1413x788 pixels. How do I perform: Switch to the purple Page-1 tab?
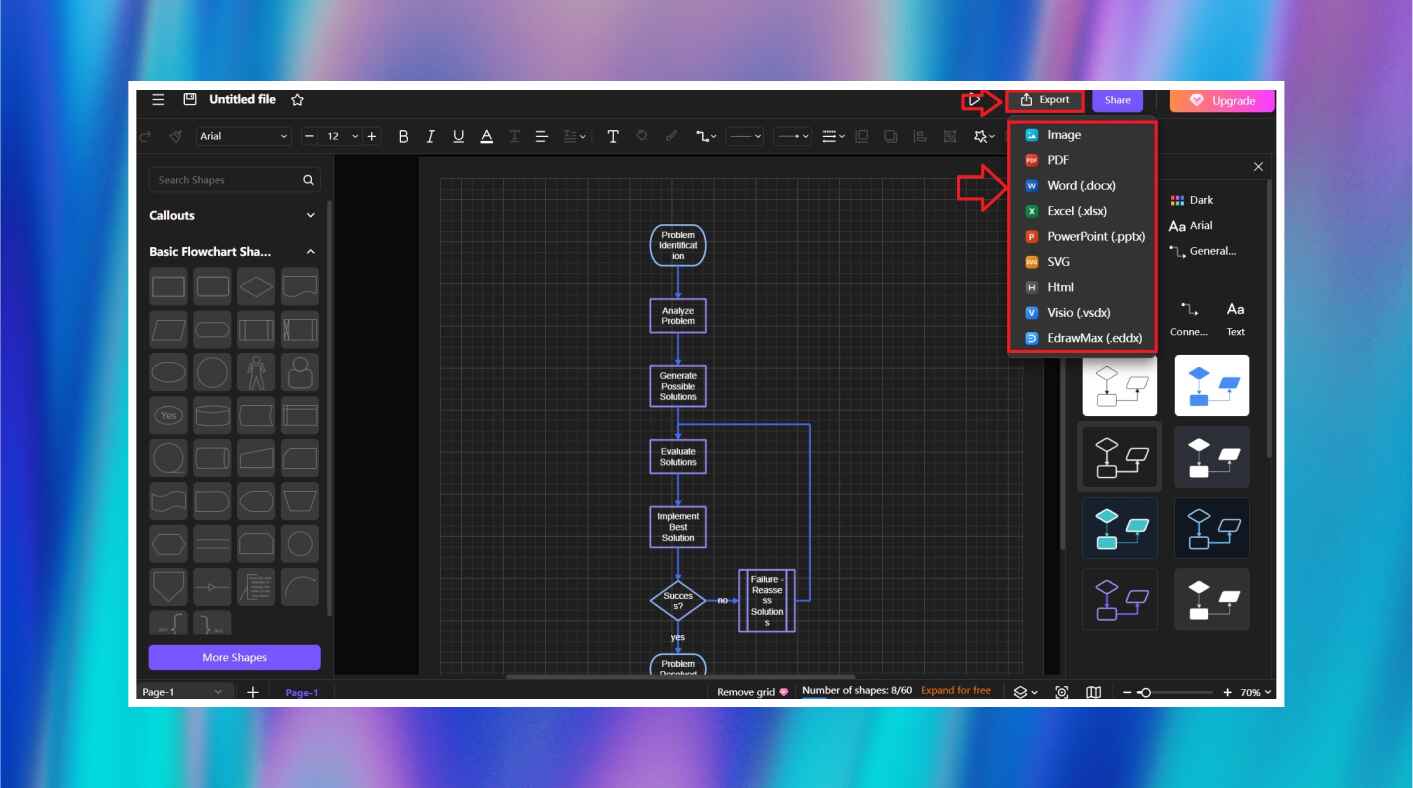click(301, 692)
